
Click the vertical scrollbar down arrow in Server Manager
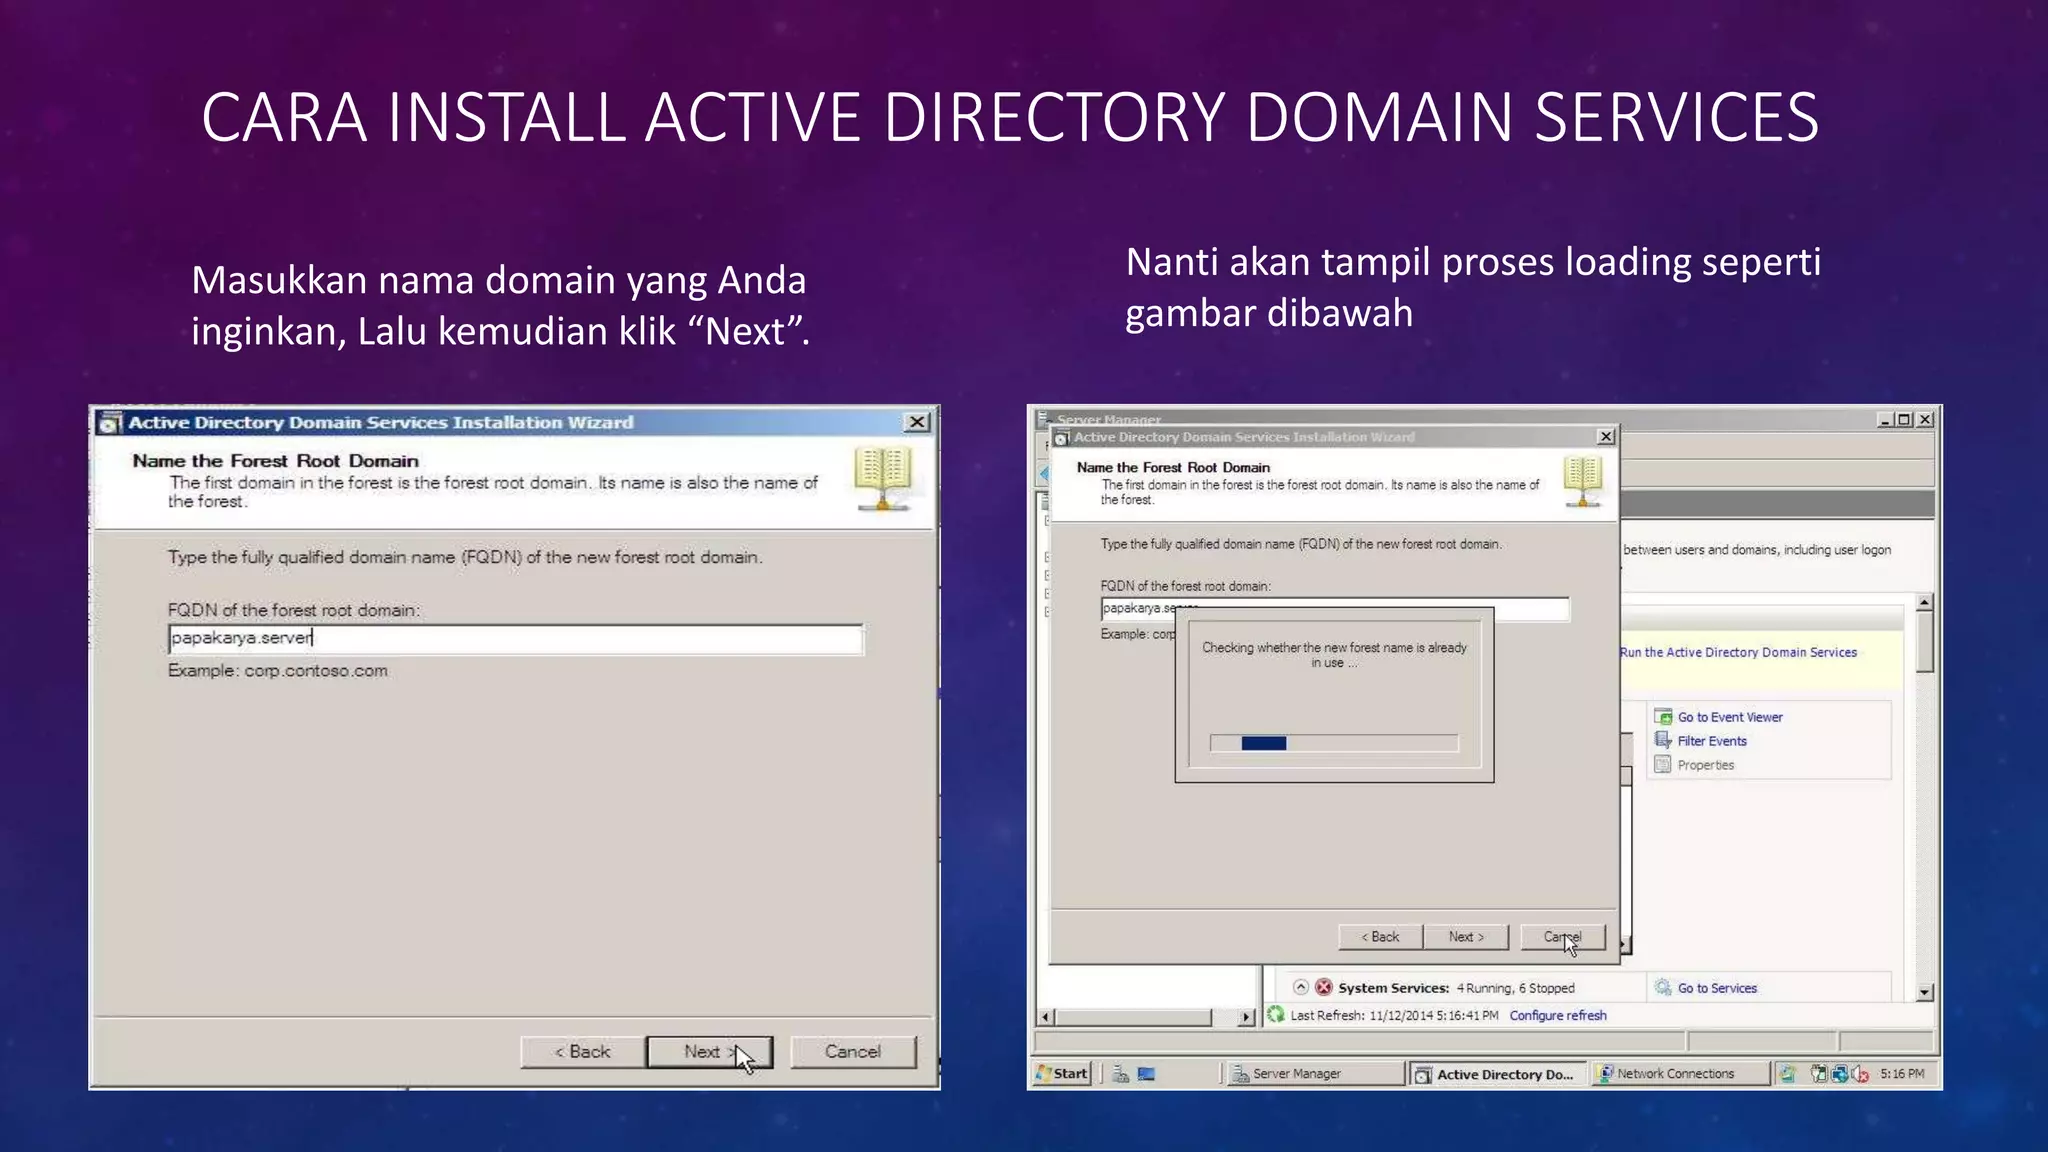pos(1925,993)
